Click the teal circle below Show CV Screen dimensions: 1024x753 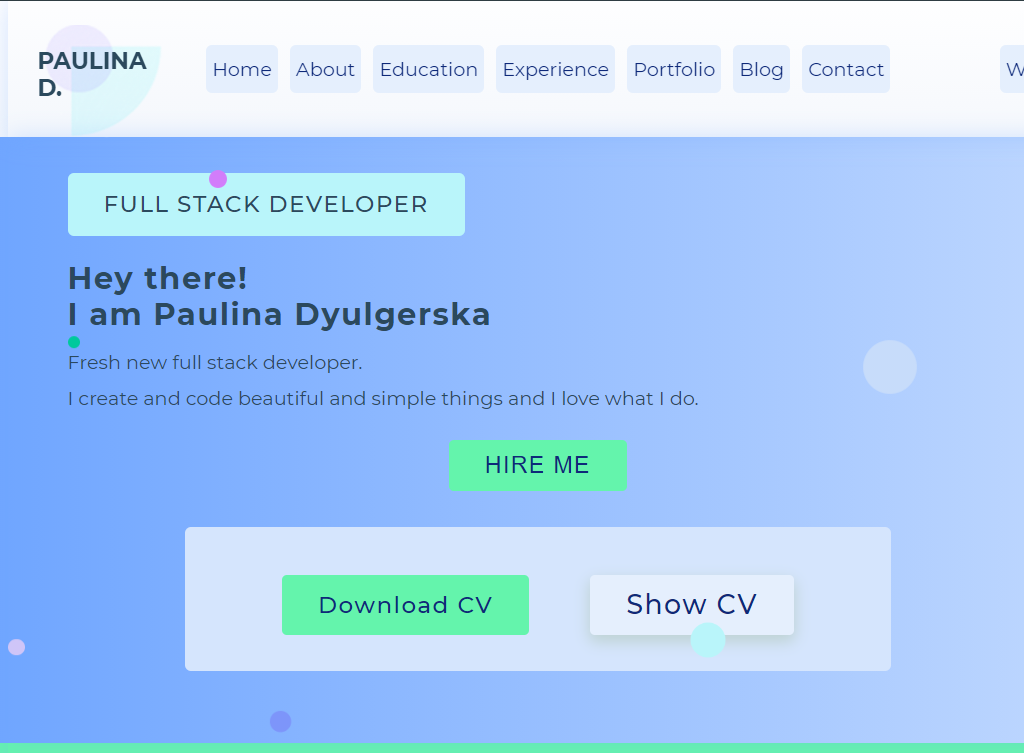click(x=707, y=641)
